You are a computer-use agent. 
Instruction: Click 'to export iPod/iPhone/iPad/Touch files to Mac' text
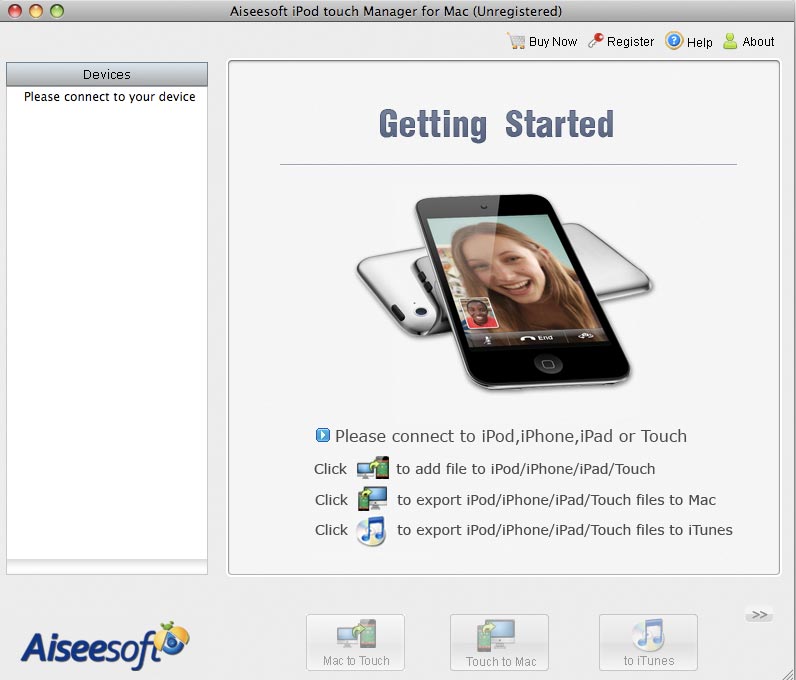click(556, 500)
